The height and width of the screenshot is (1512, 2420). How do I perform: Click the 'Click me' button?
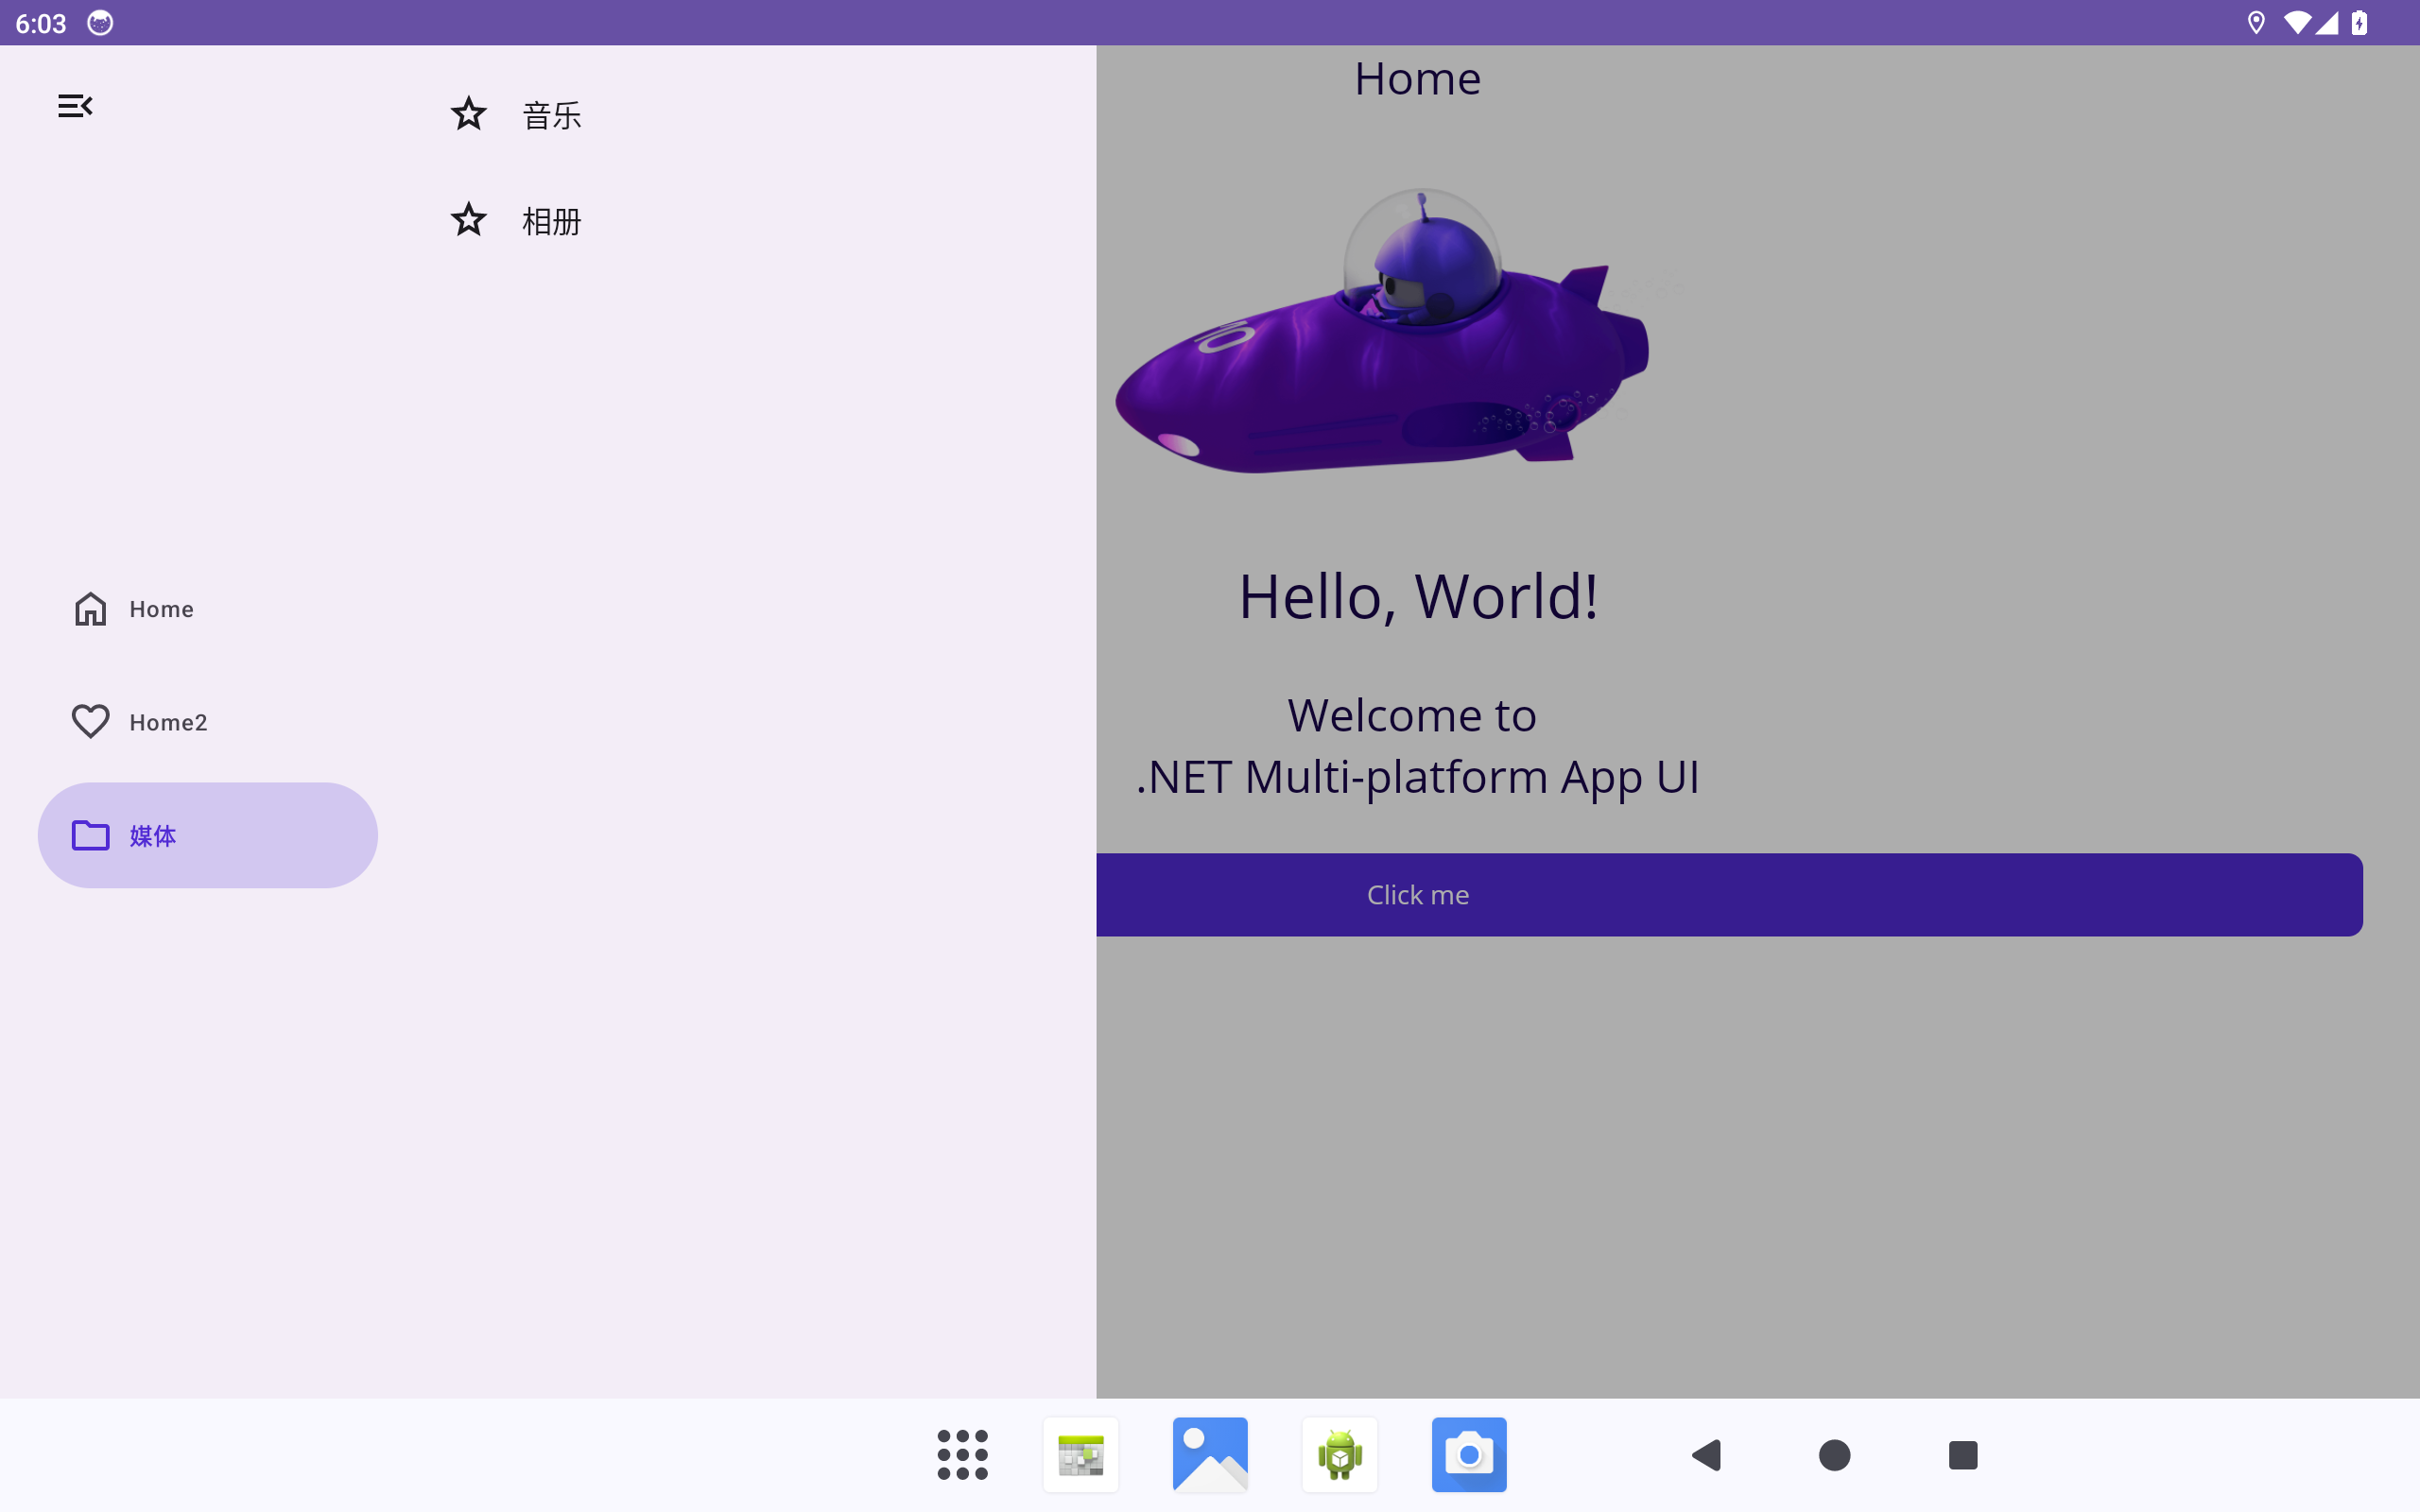coord(1729,895)
